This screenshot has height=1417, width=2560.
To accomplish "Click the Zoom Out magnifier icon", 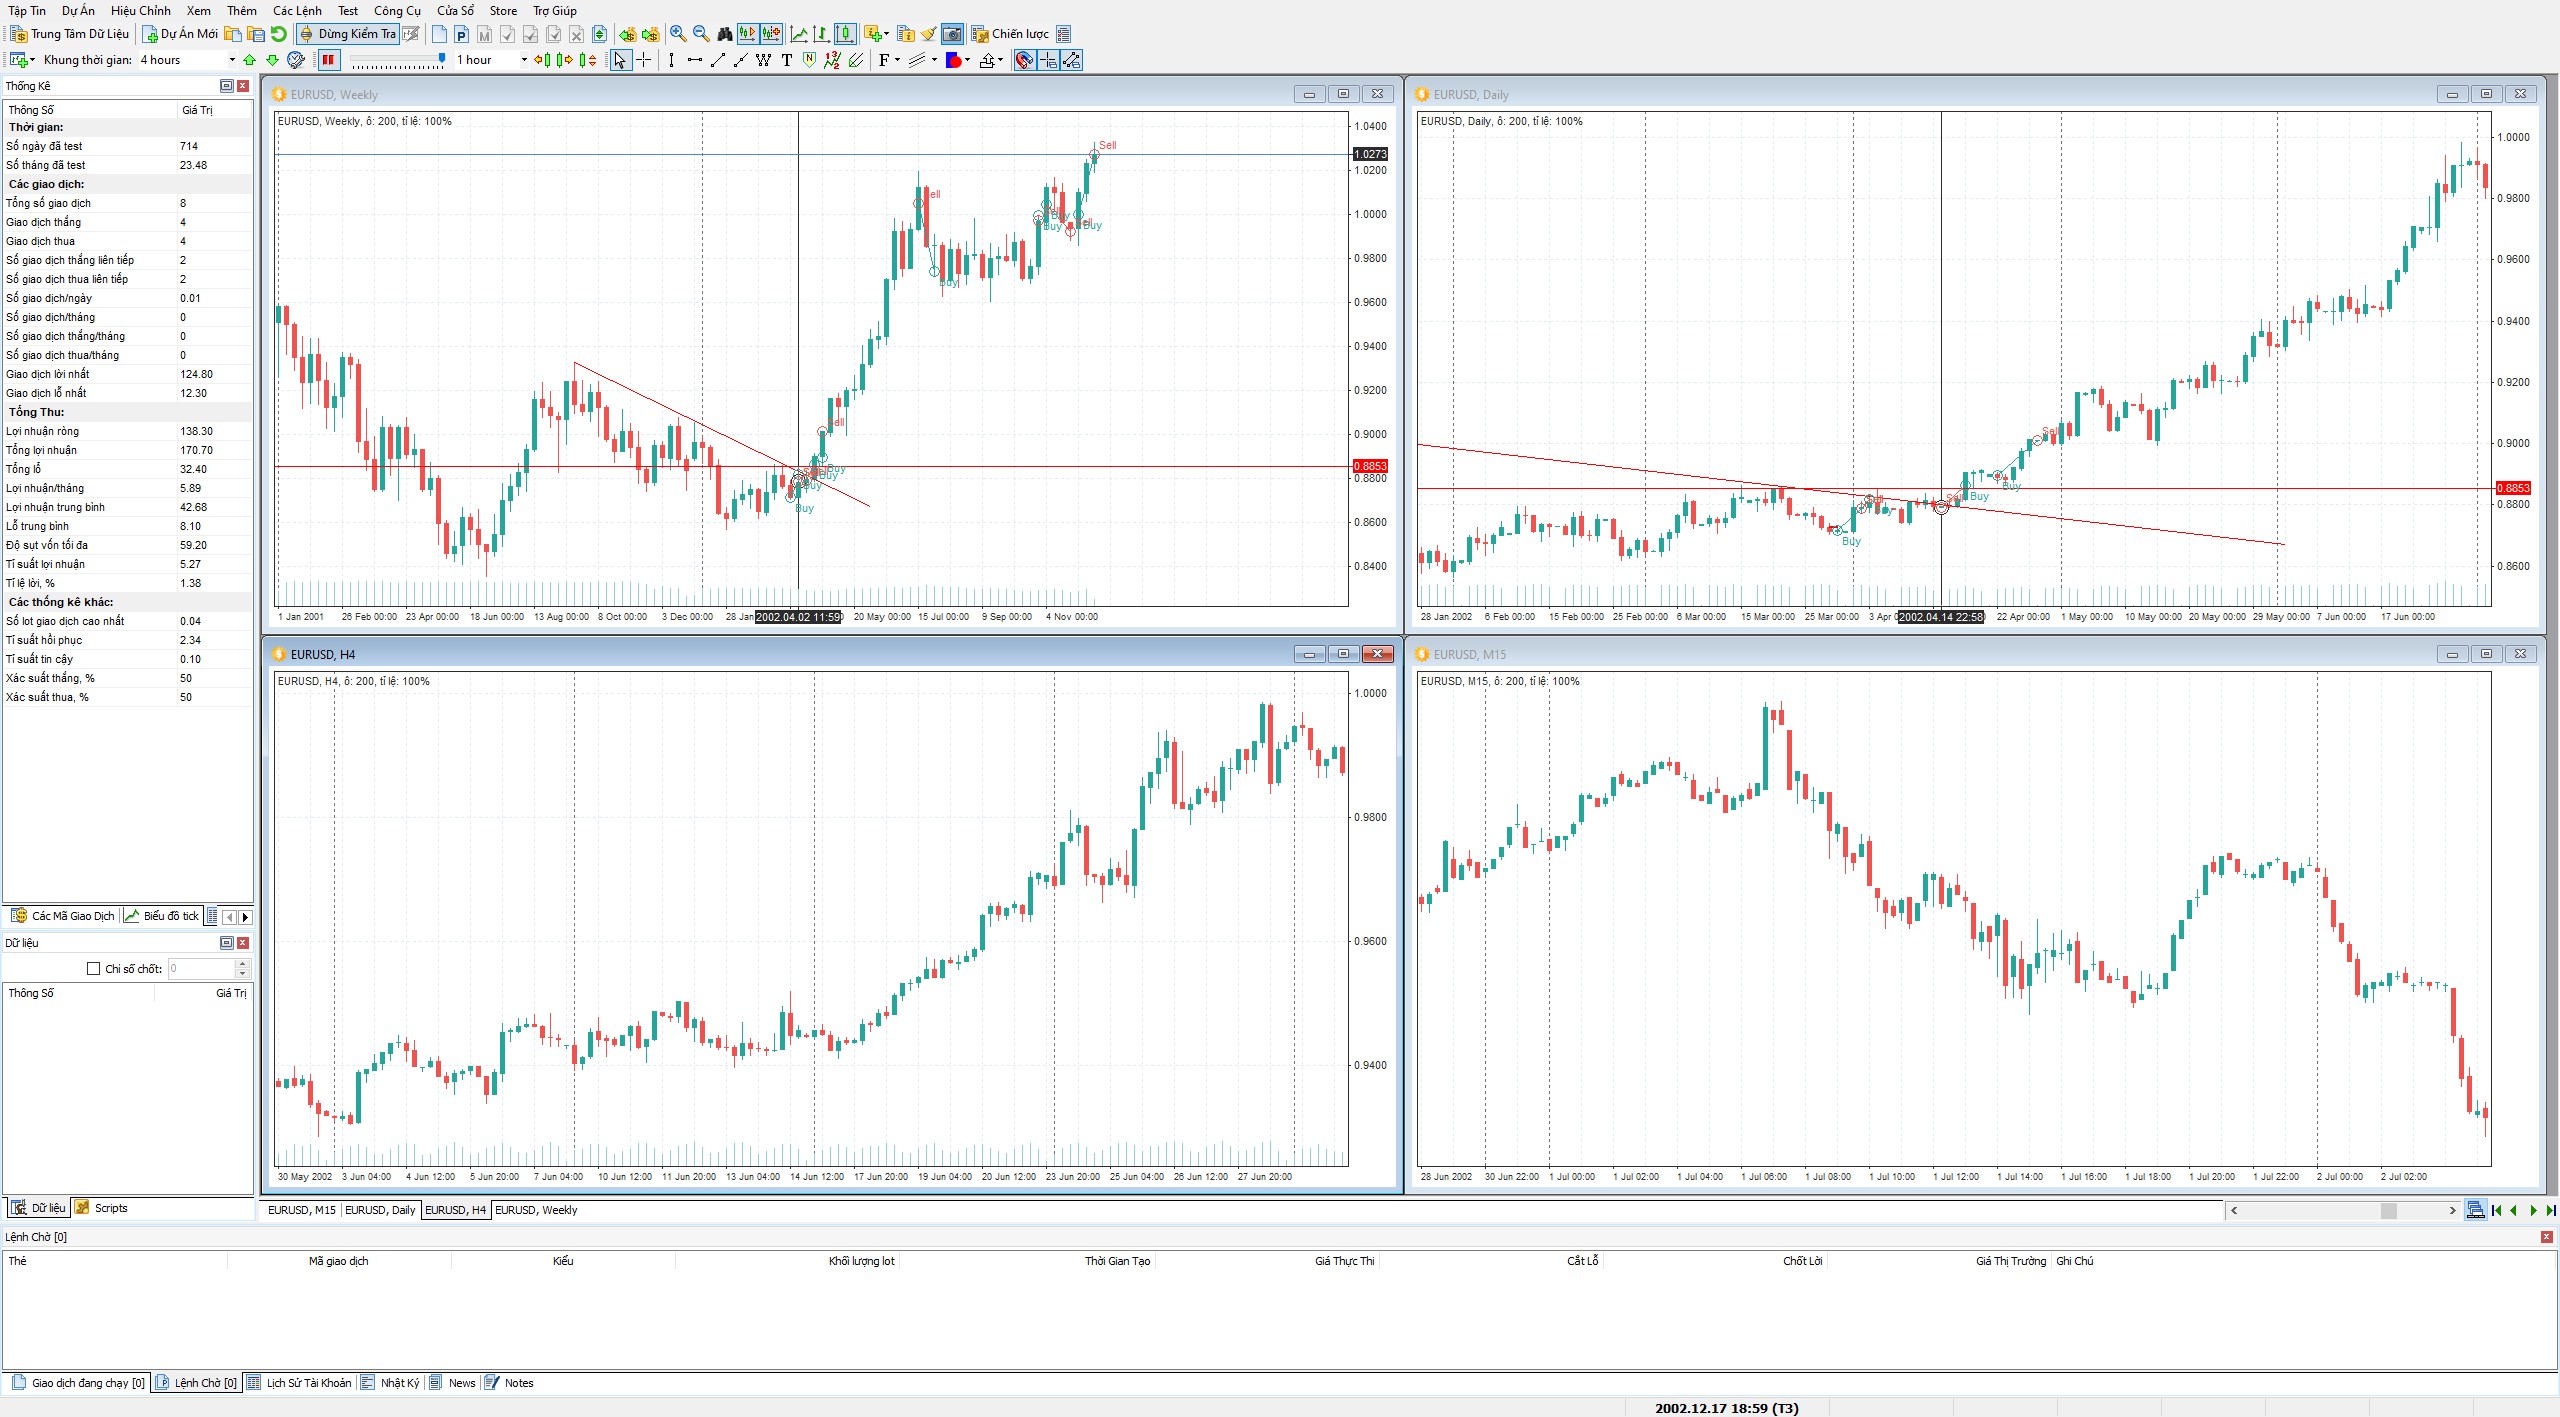I will (701, 34).
